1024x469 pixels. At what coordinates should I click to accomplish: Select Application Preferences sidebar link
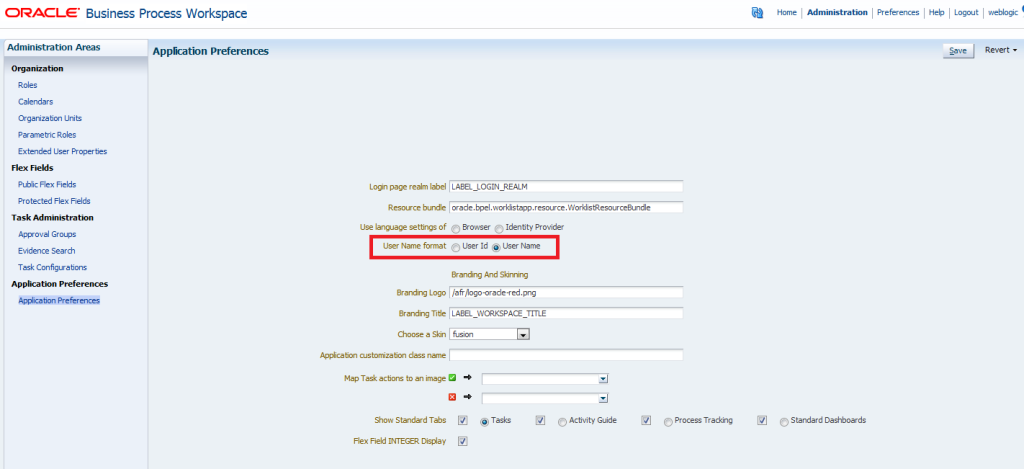click(59, 300)
